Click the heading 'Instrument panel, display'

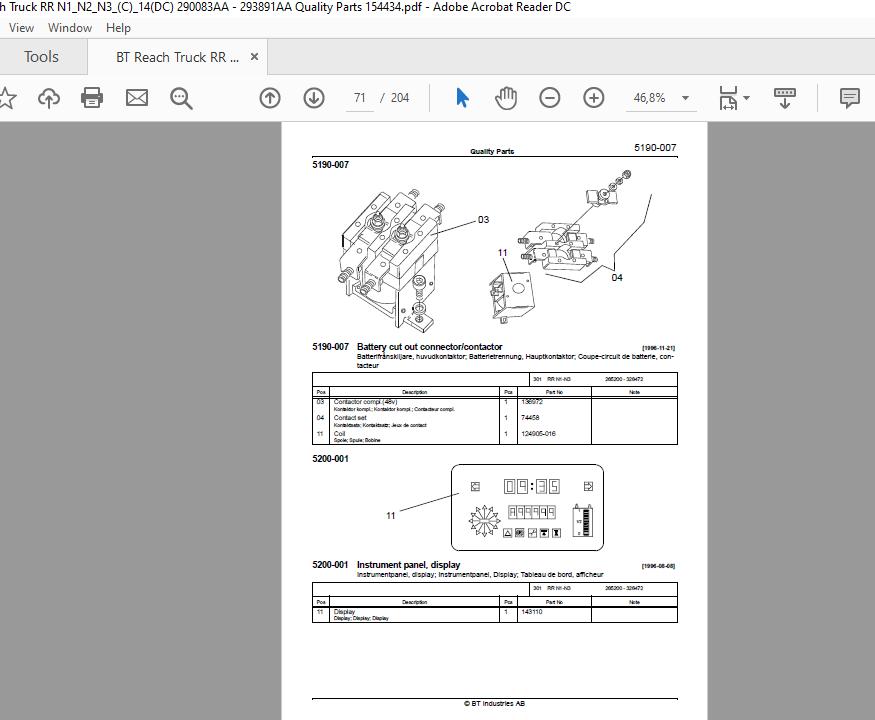click(x=408, y=565)
